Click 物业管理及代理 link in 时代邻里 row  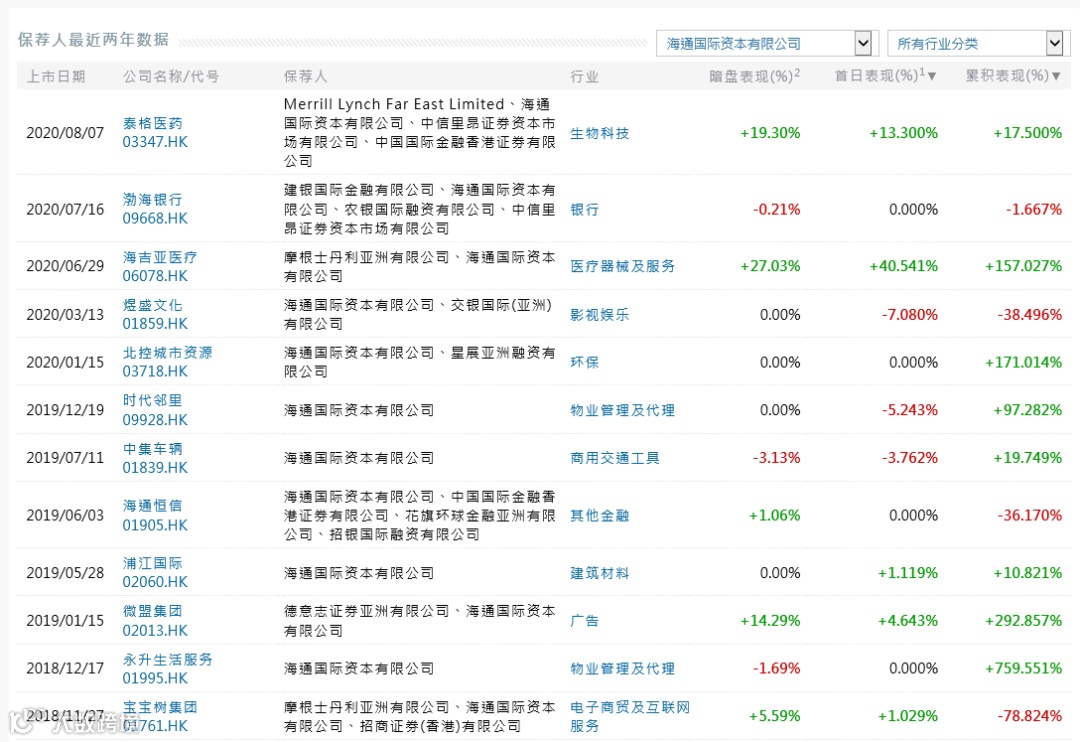tap(622, 411)
